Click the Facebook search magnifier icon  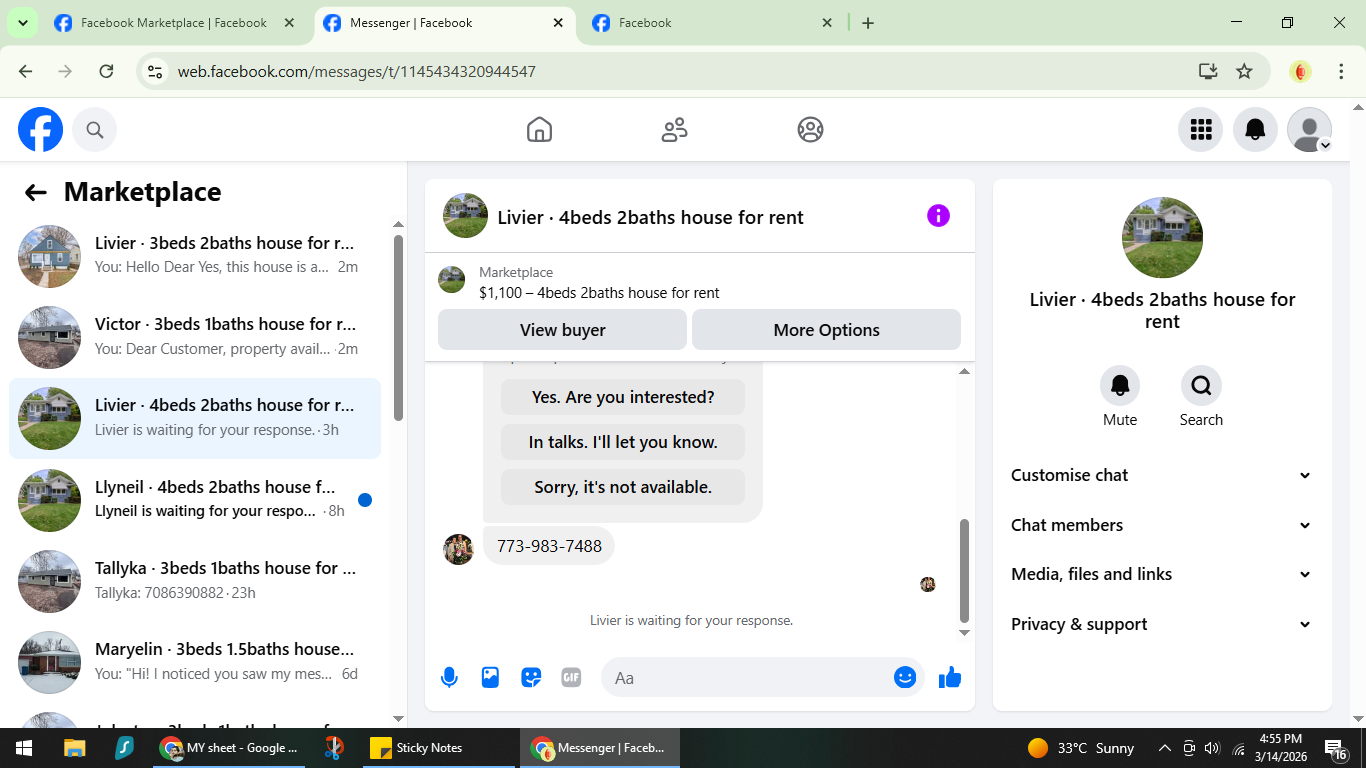tap(95, 130)
